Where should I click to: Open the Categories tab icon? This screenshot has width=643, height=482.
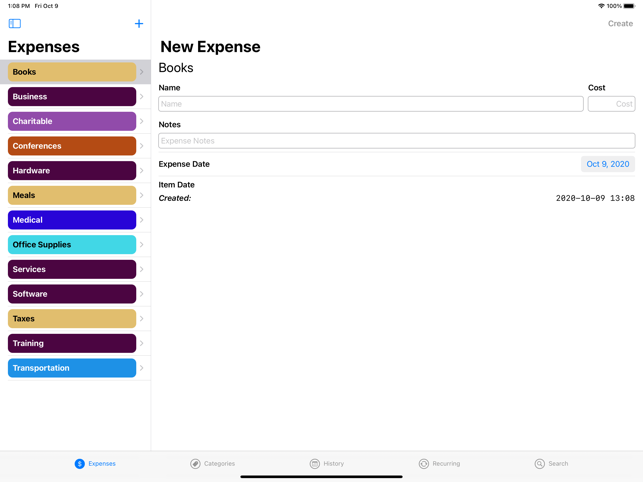point(195,464)
